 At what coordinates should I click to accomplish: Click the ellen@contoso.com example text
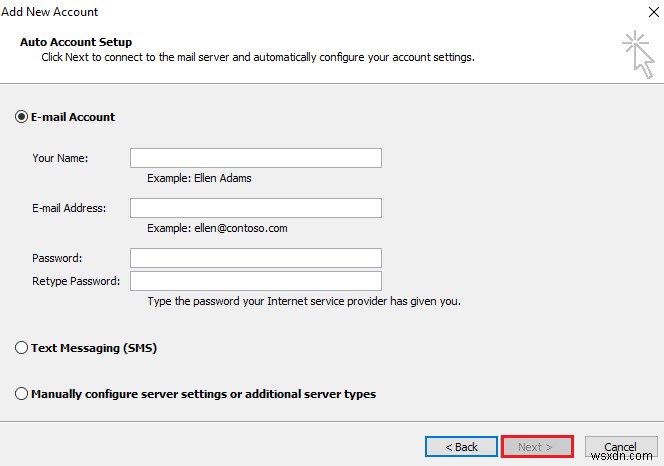click(217, 228)
